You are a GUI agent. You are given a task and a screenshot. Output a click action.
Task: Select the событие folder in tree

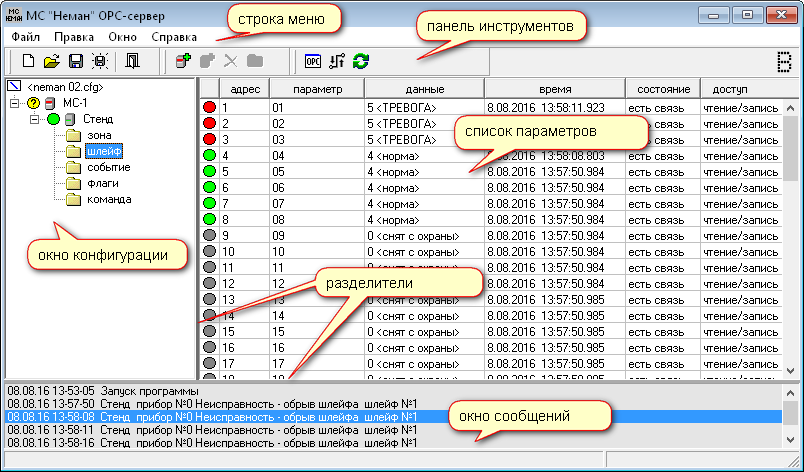(109, 167)
